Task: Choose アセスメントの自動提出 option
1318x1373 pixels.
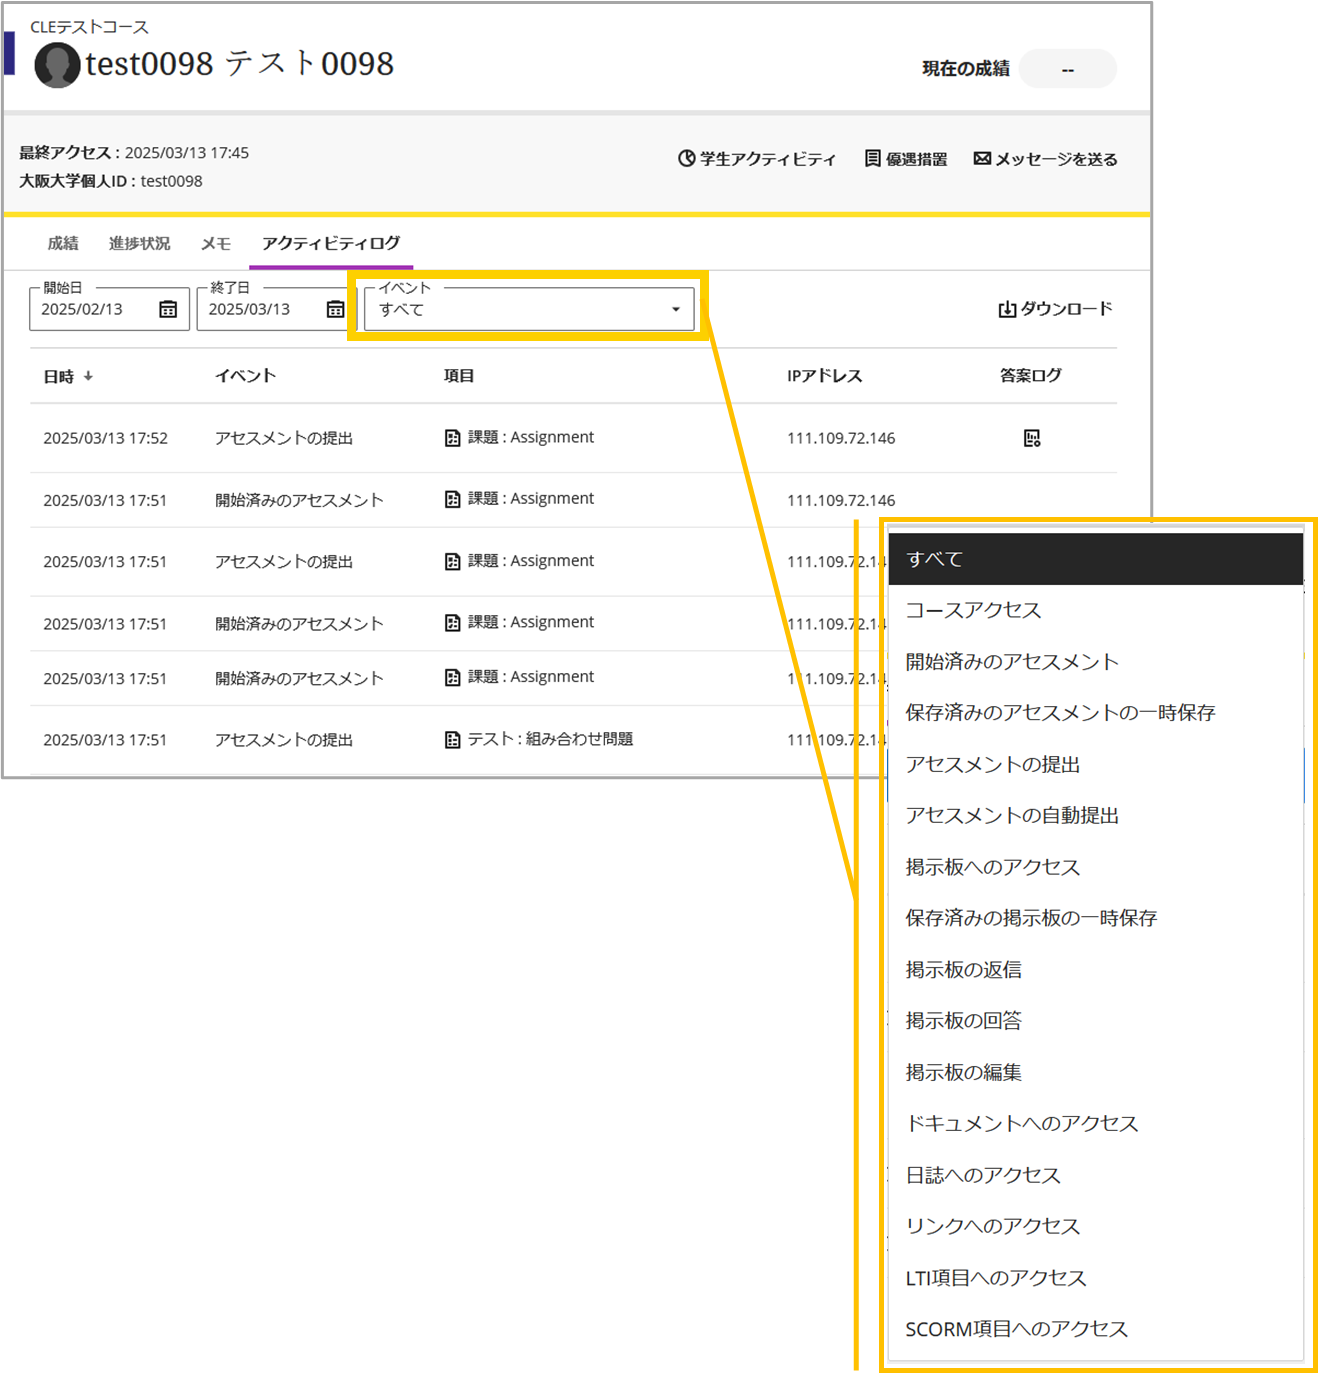Action: pos(1096,816)
